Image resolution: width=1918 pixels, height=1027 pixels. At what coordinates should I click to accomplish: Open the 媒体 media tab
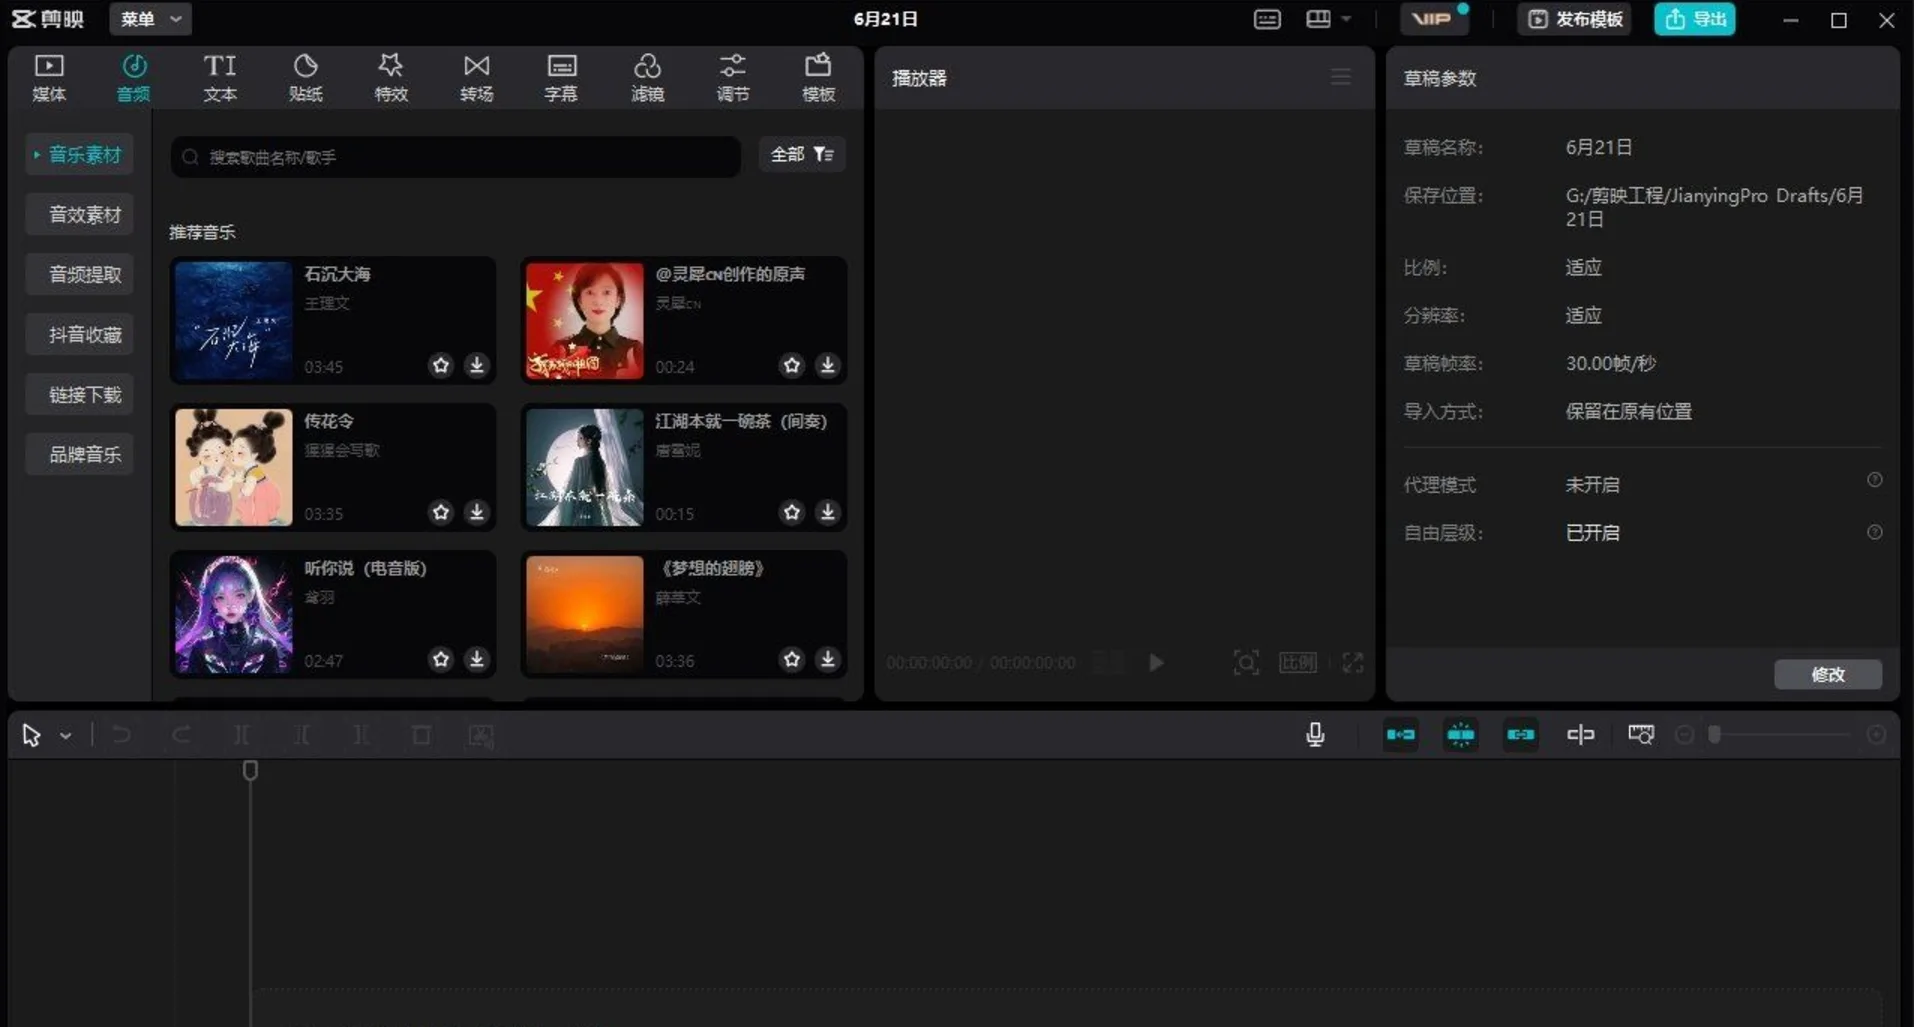point(49,78)
